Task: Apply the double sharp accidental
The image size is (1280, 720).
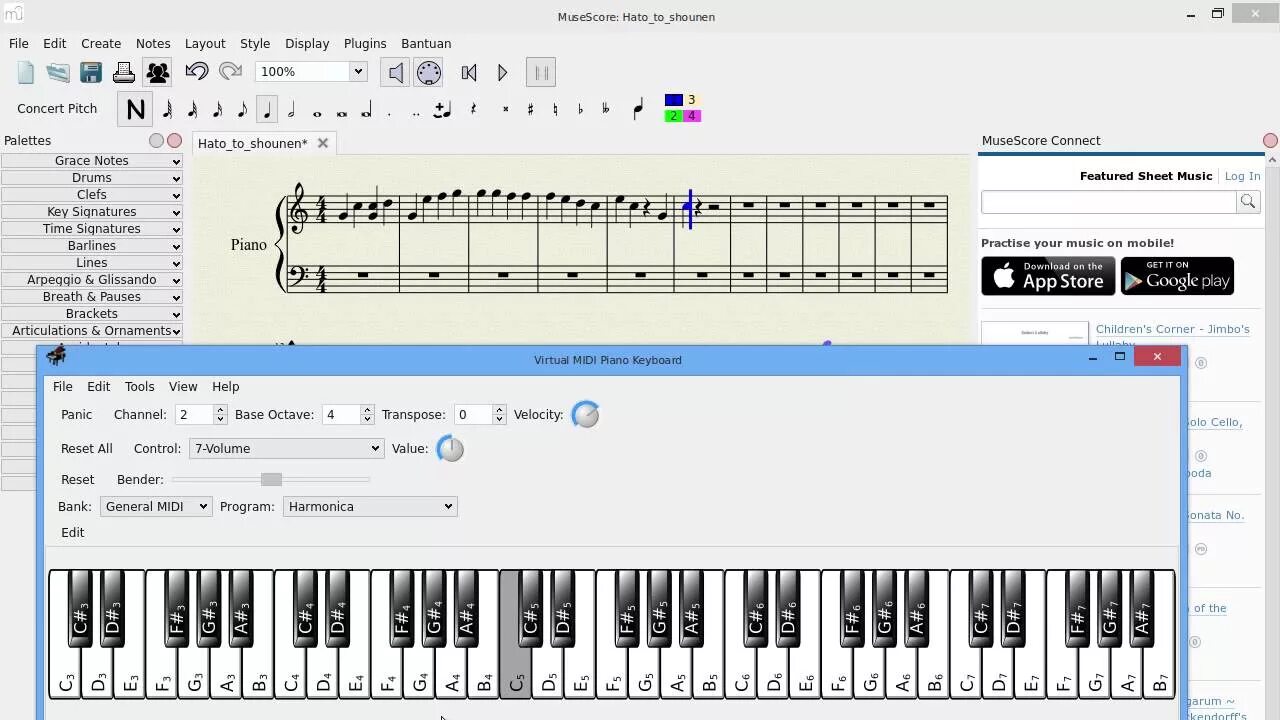Action: 506,110
